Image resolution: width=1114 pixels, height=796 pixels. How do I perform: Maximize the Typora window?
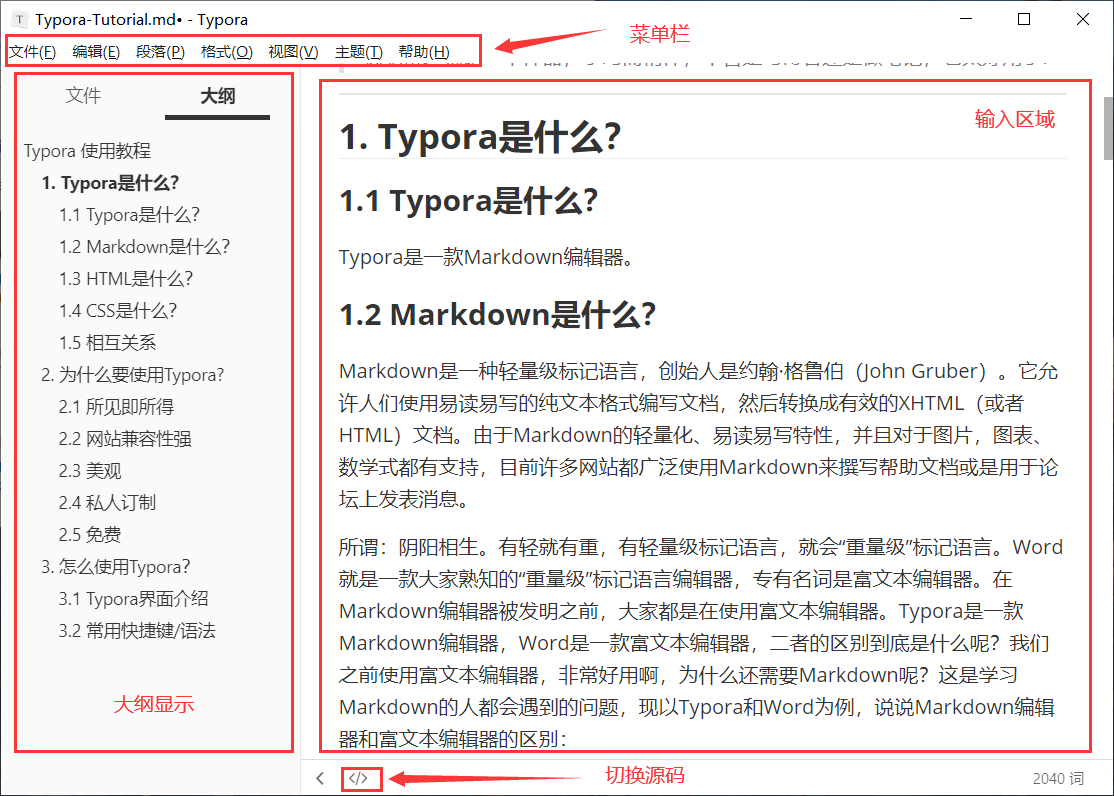pos(1024,19)
